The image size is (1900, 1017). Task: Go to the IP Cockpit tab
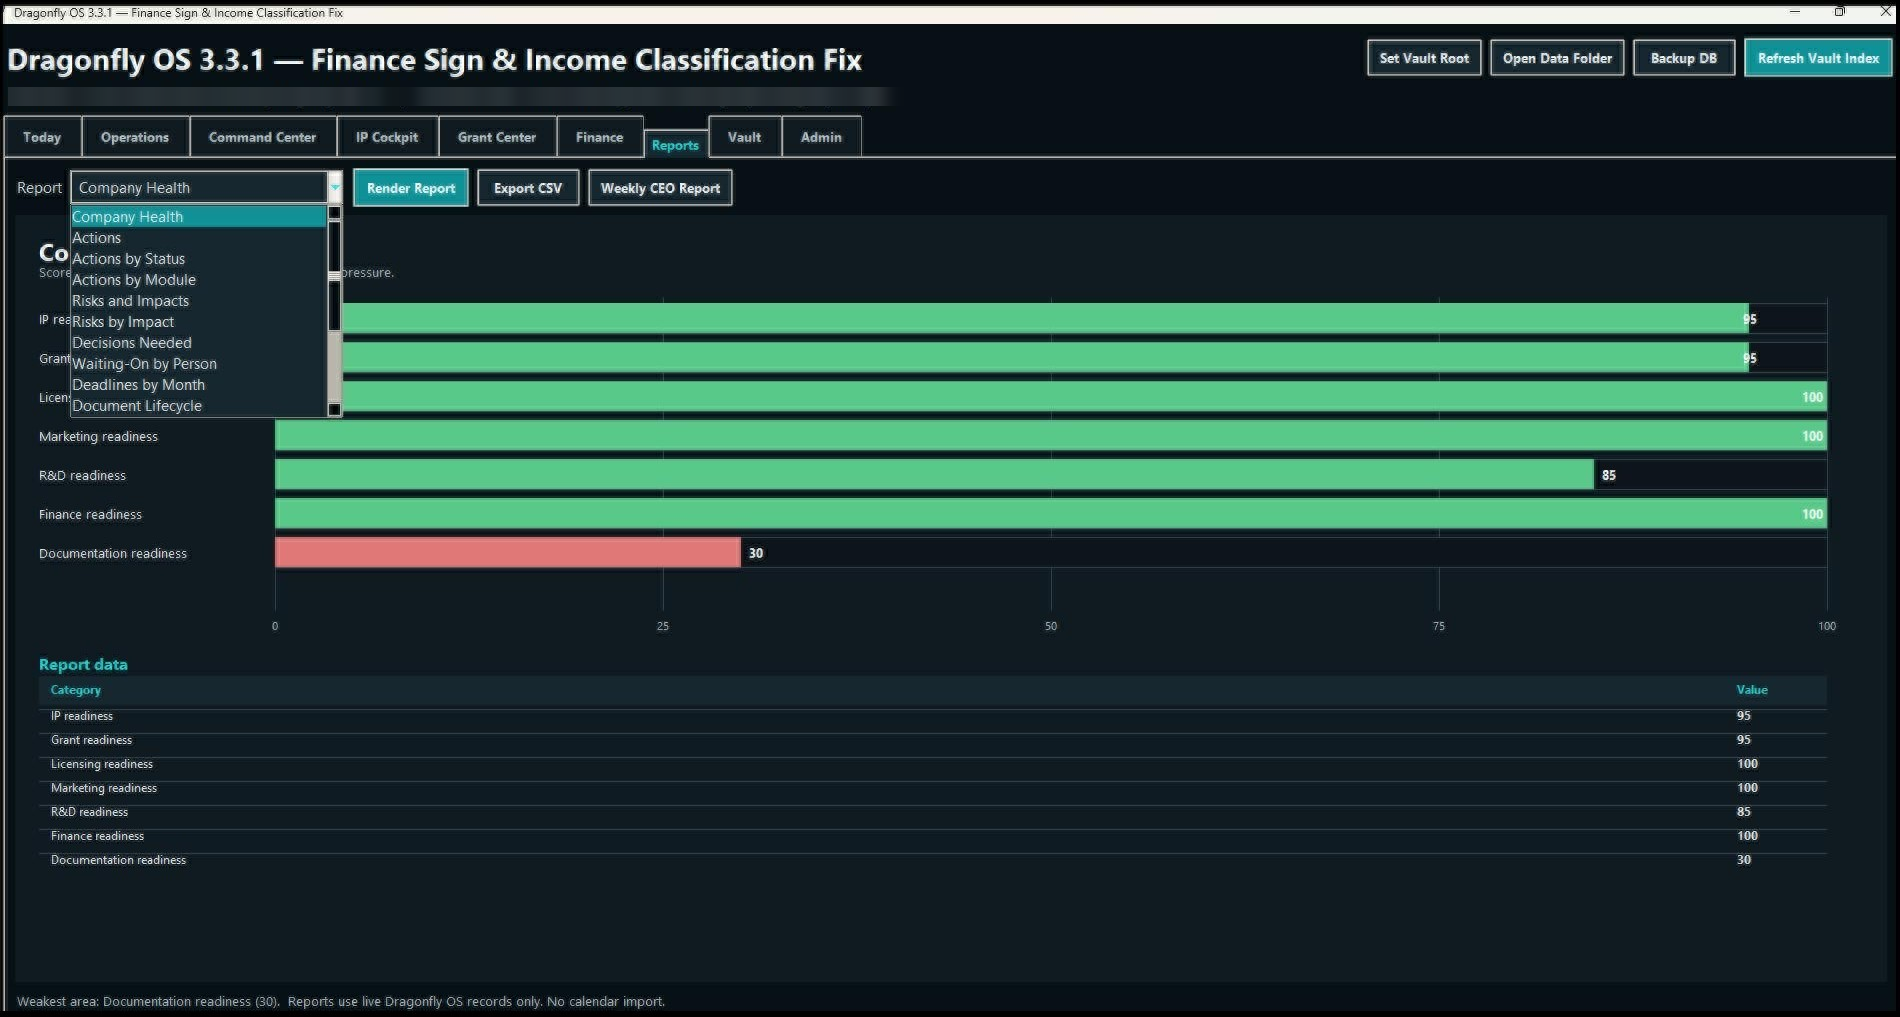tap(387, 137)
